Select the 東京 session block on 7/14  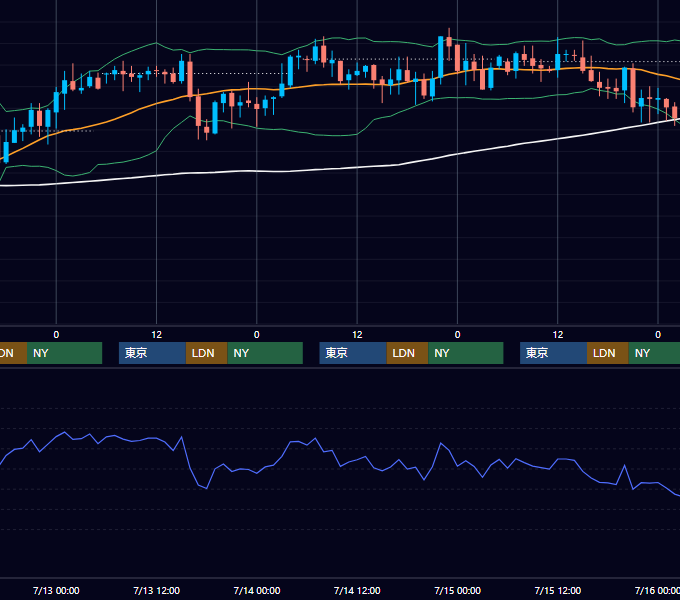[353, 353]
